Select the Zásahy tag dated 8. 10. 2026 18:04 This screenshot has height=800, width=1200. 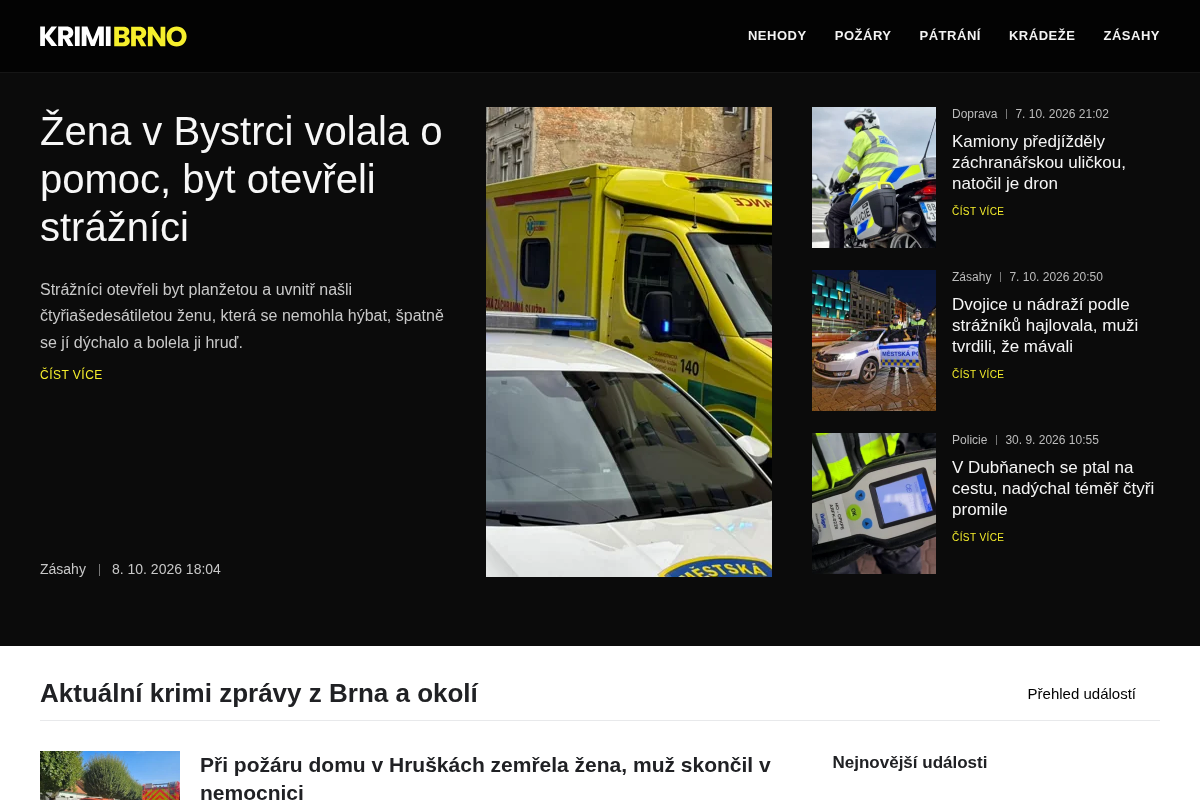(x=63, y=569)
